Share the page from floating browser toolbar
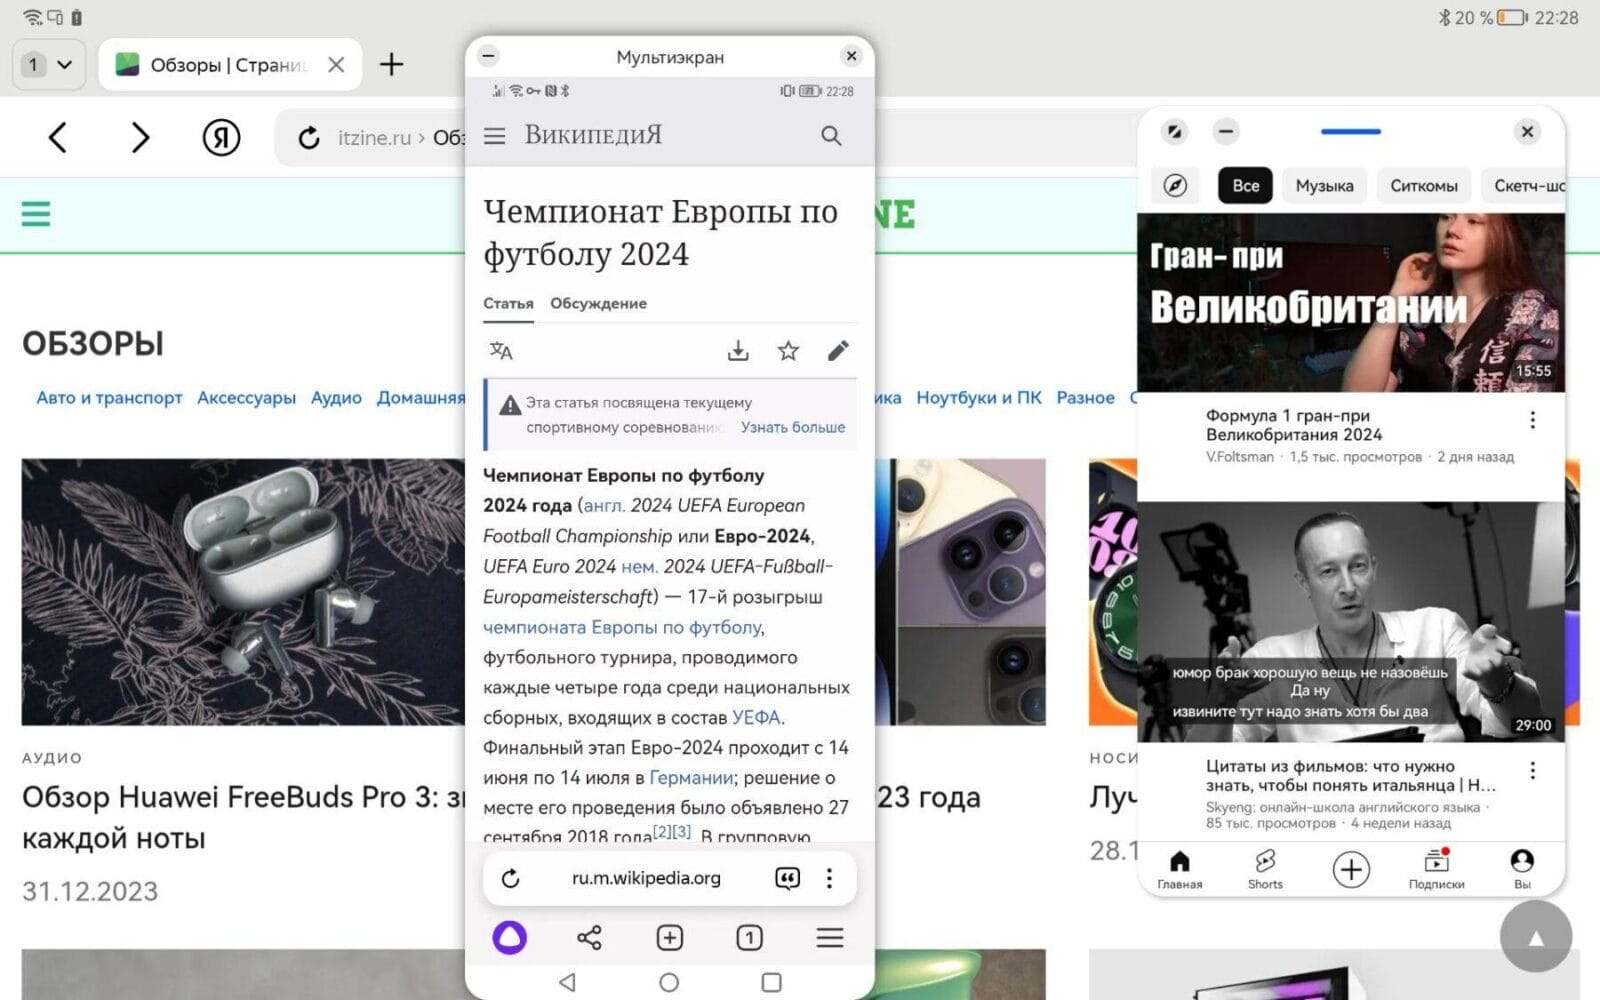Screen dimensions: 1600x1000 point(590,937)
